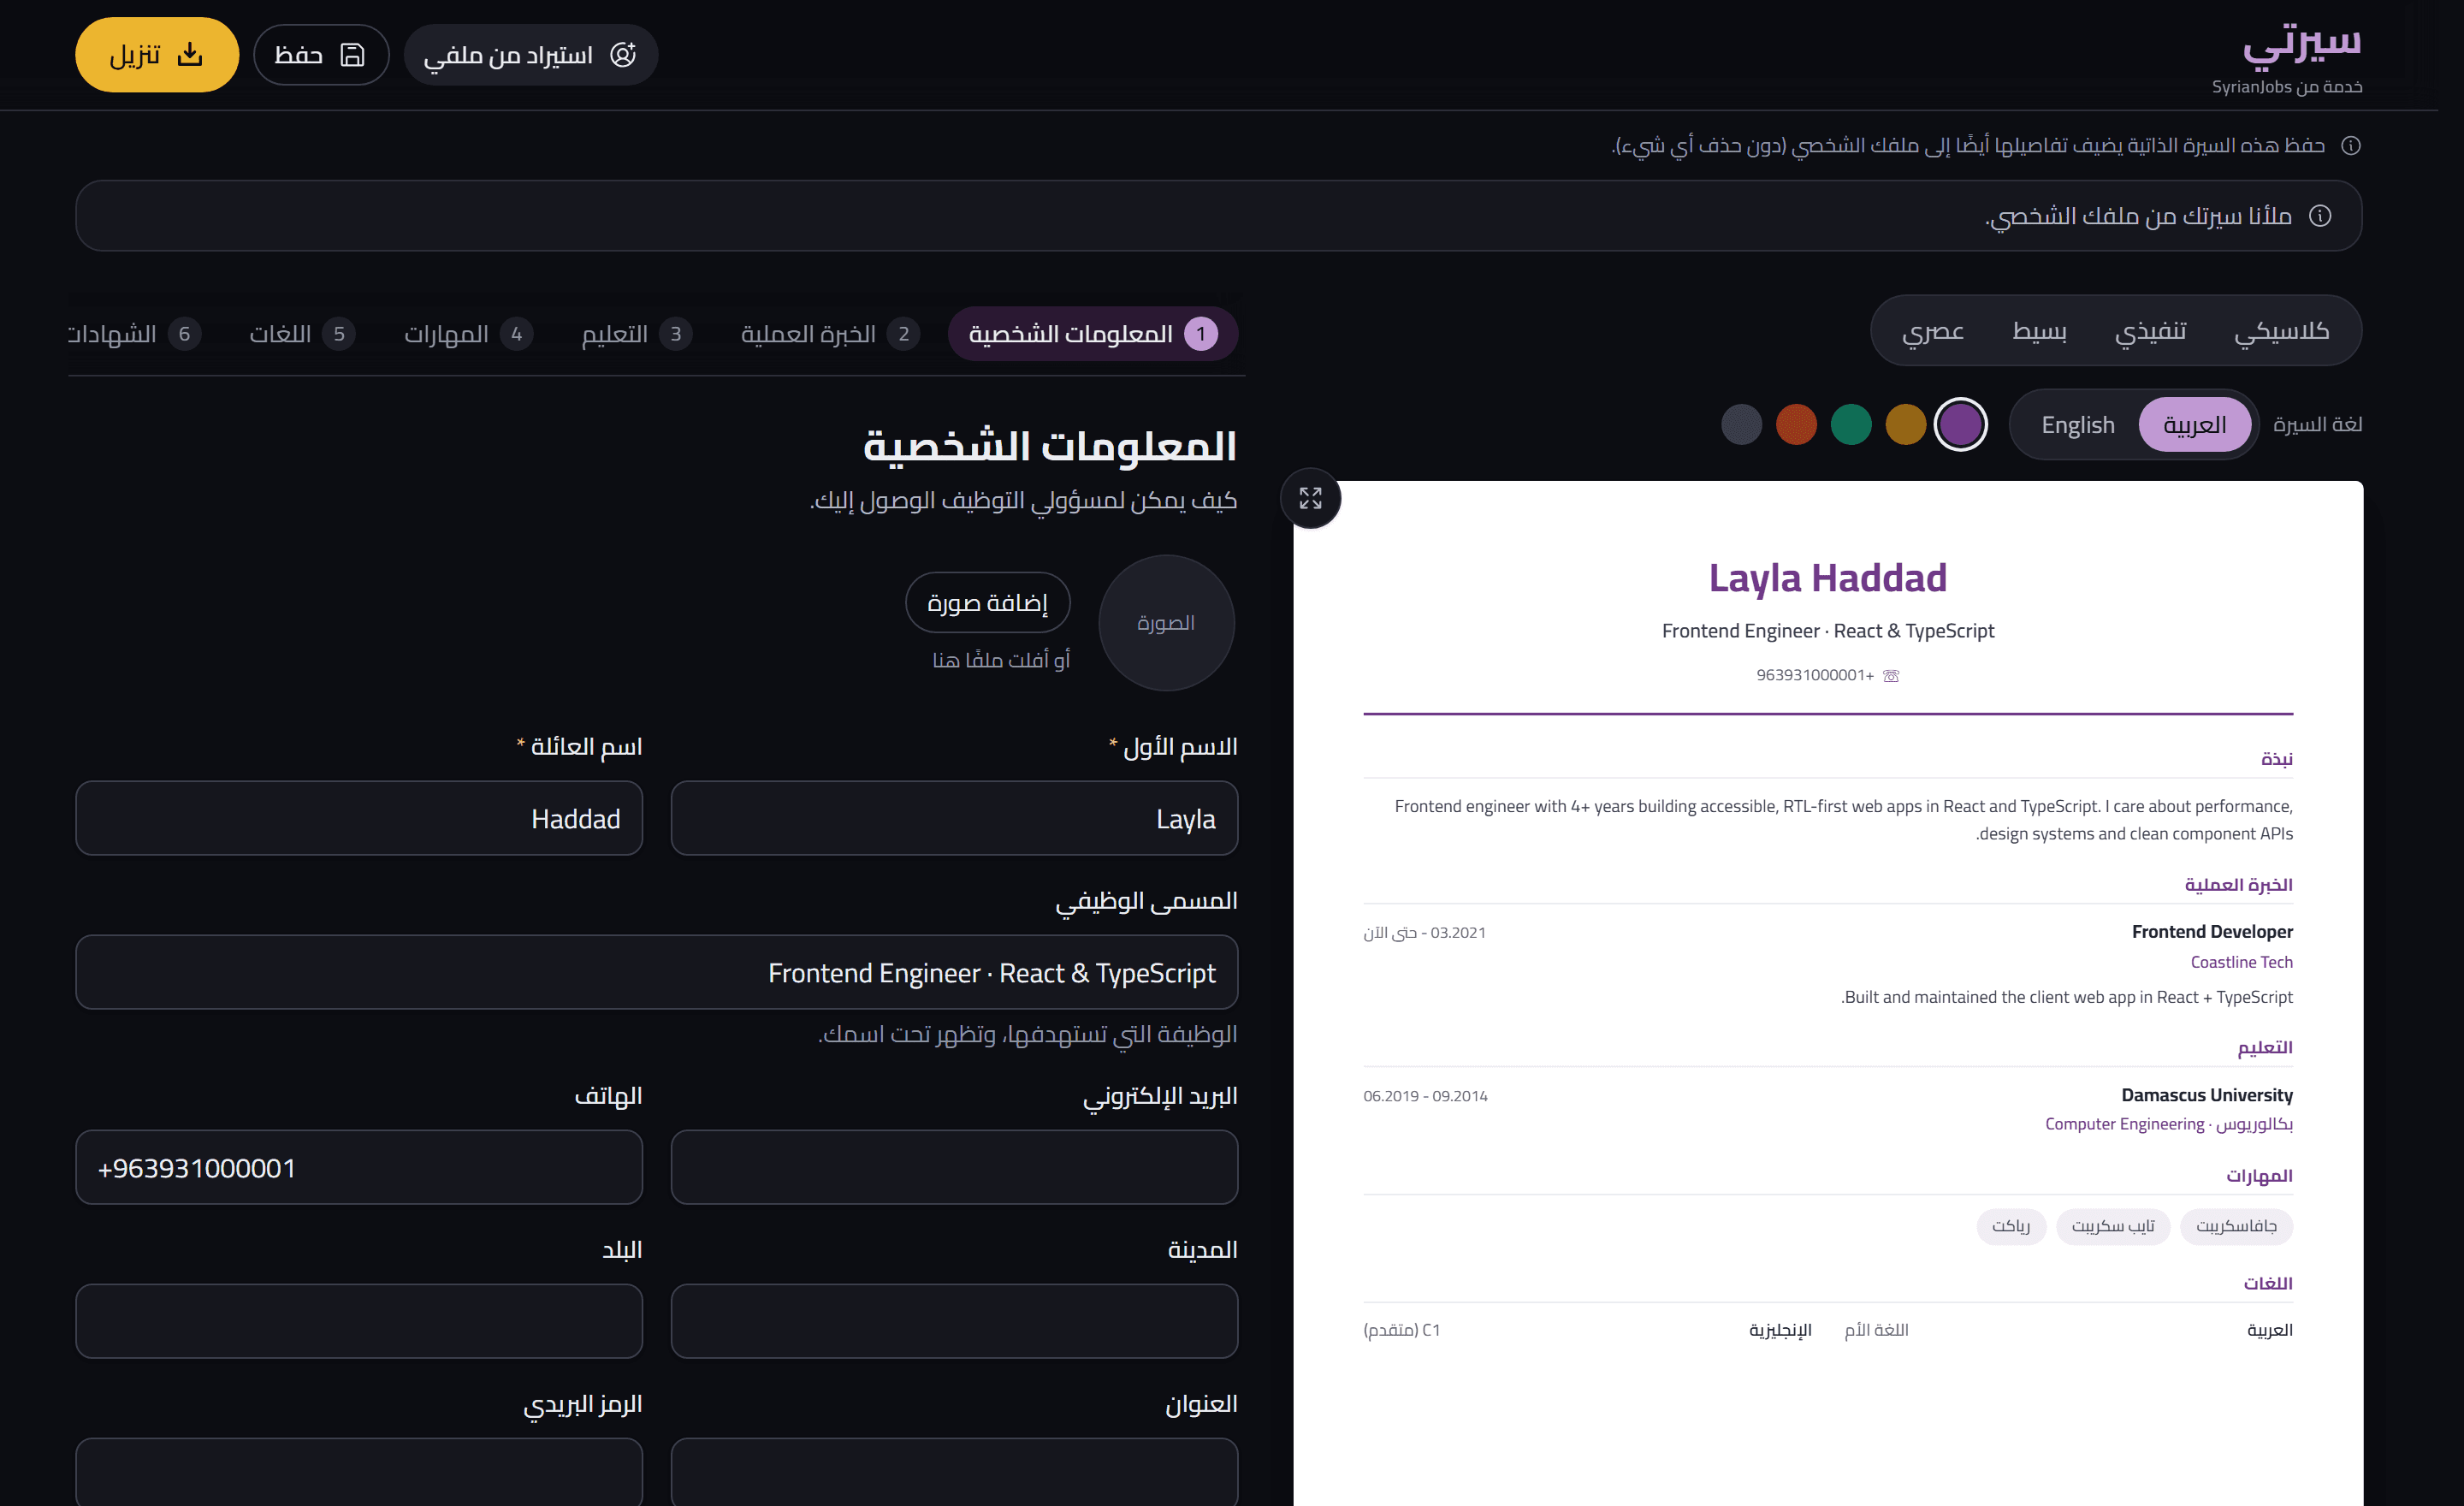The width and height of the screenshot is (2464, 1506).
Task: Click the profile import icon in استيراد من ملفي
Action: click(x=623, y=55)
